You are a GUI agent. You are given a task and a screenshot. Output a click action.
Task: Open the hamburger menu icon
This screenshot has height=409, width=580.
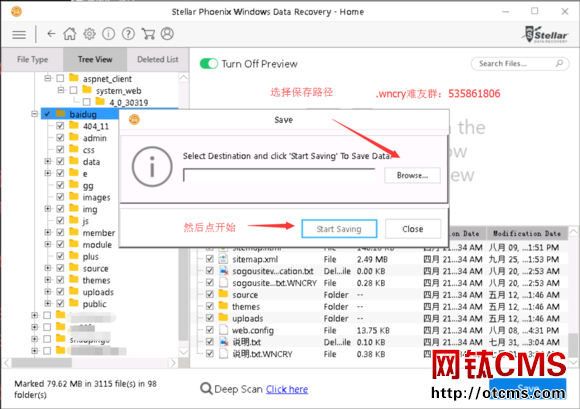pyautogui.click(x=19, y=35)
